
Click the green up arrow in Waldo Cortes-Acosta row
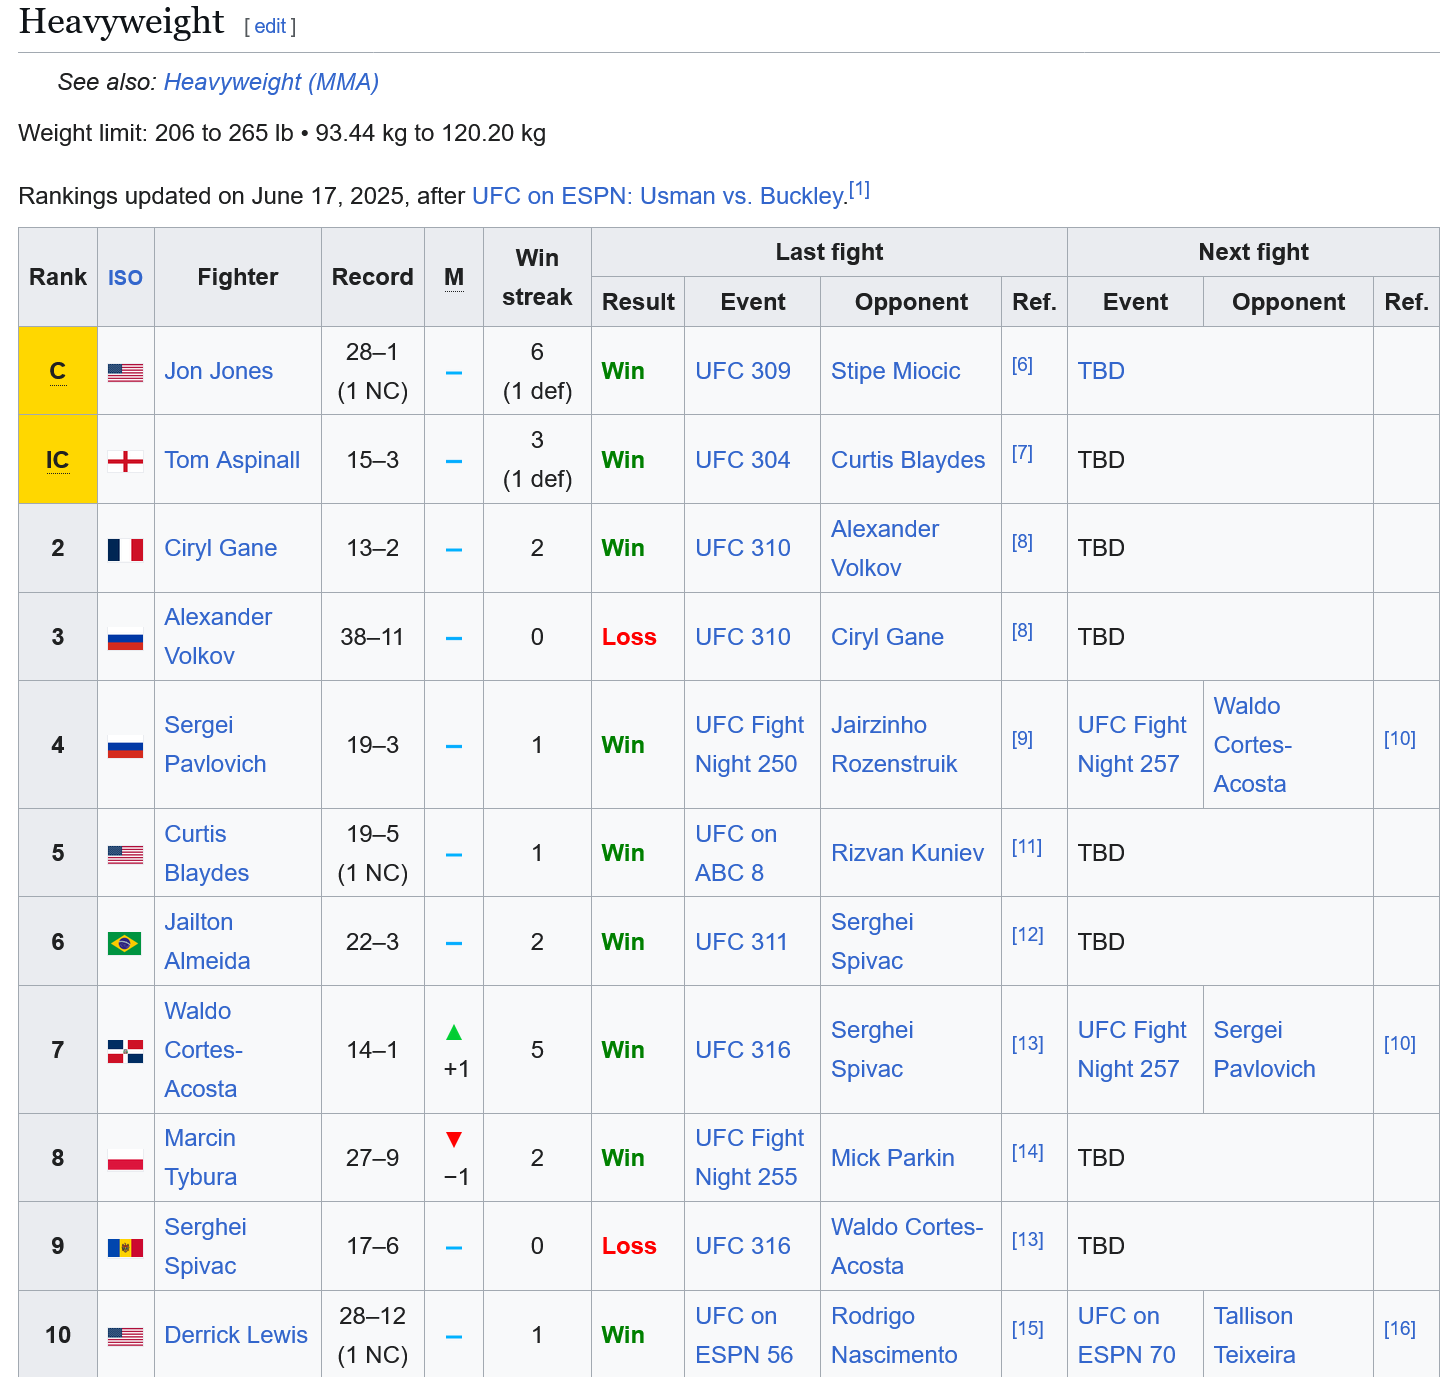(454, 1032)
